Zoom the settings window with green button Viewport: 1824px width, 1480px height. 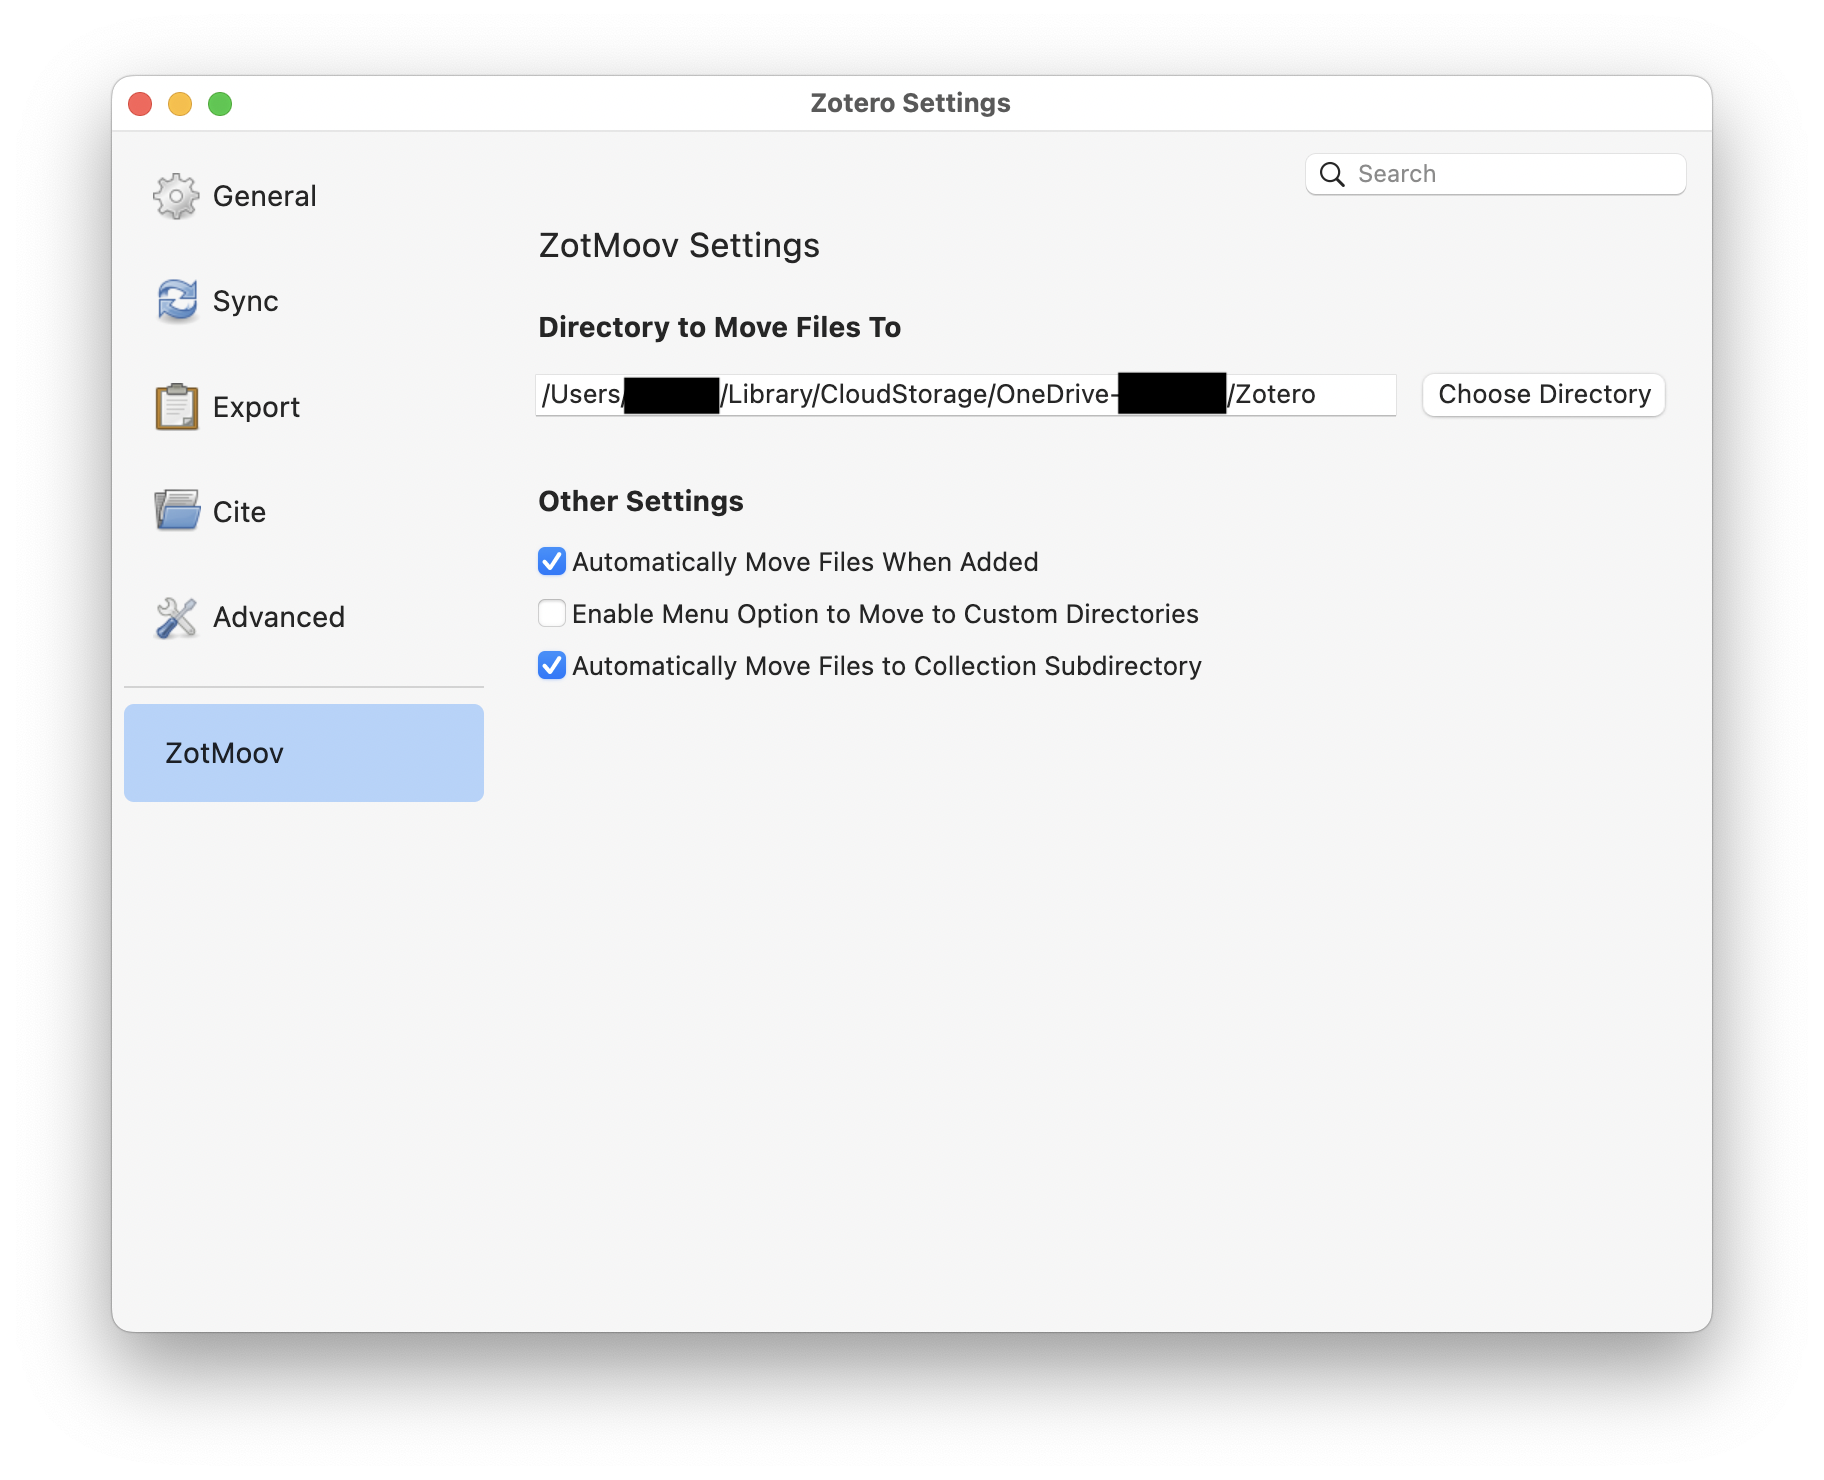point(220,104)
